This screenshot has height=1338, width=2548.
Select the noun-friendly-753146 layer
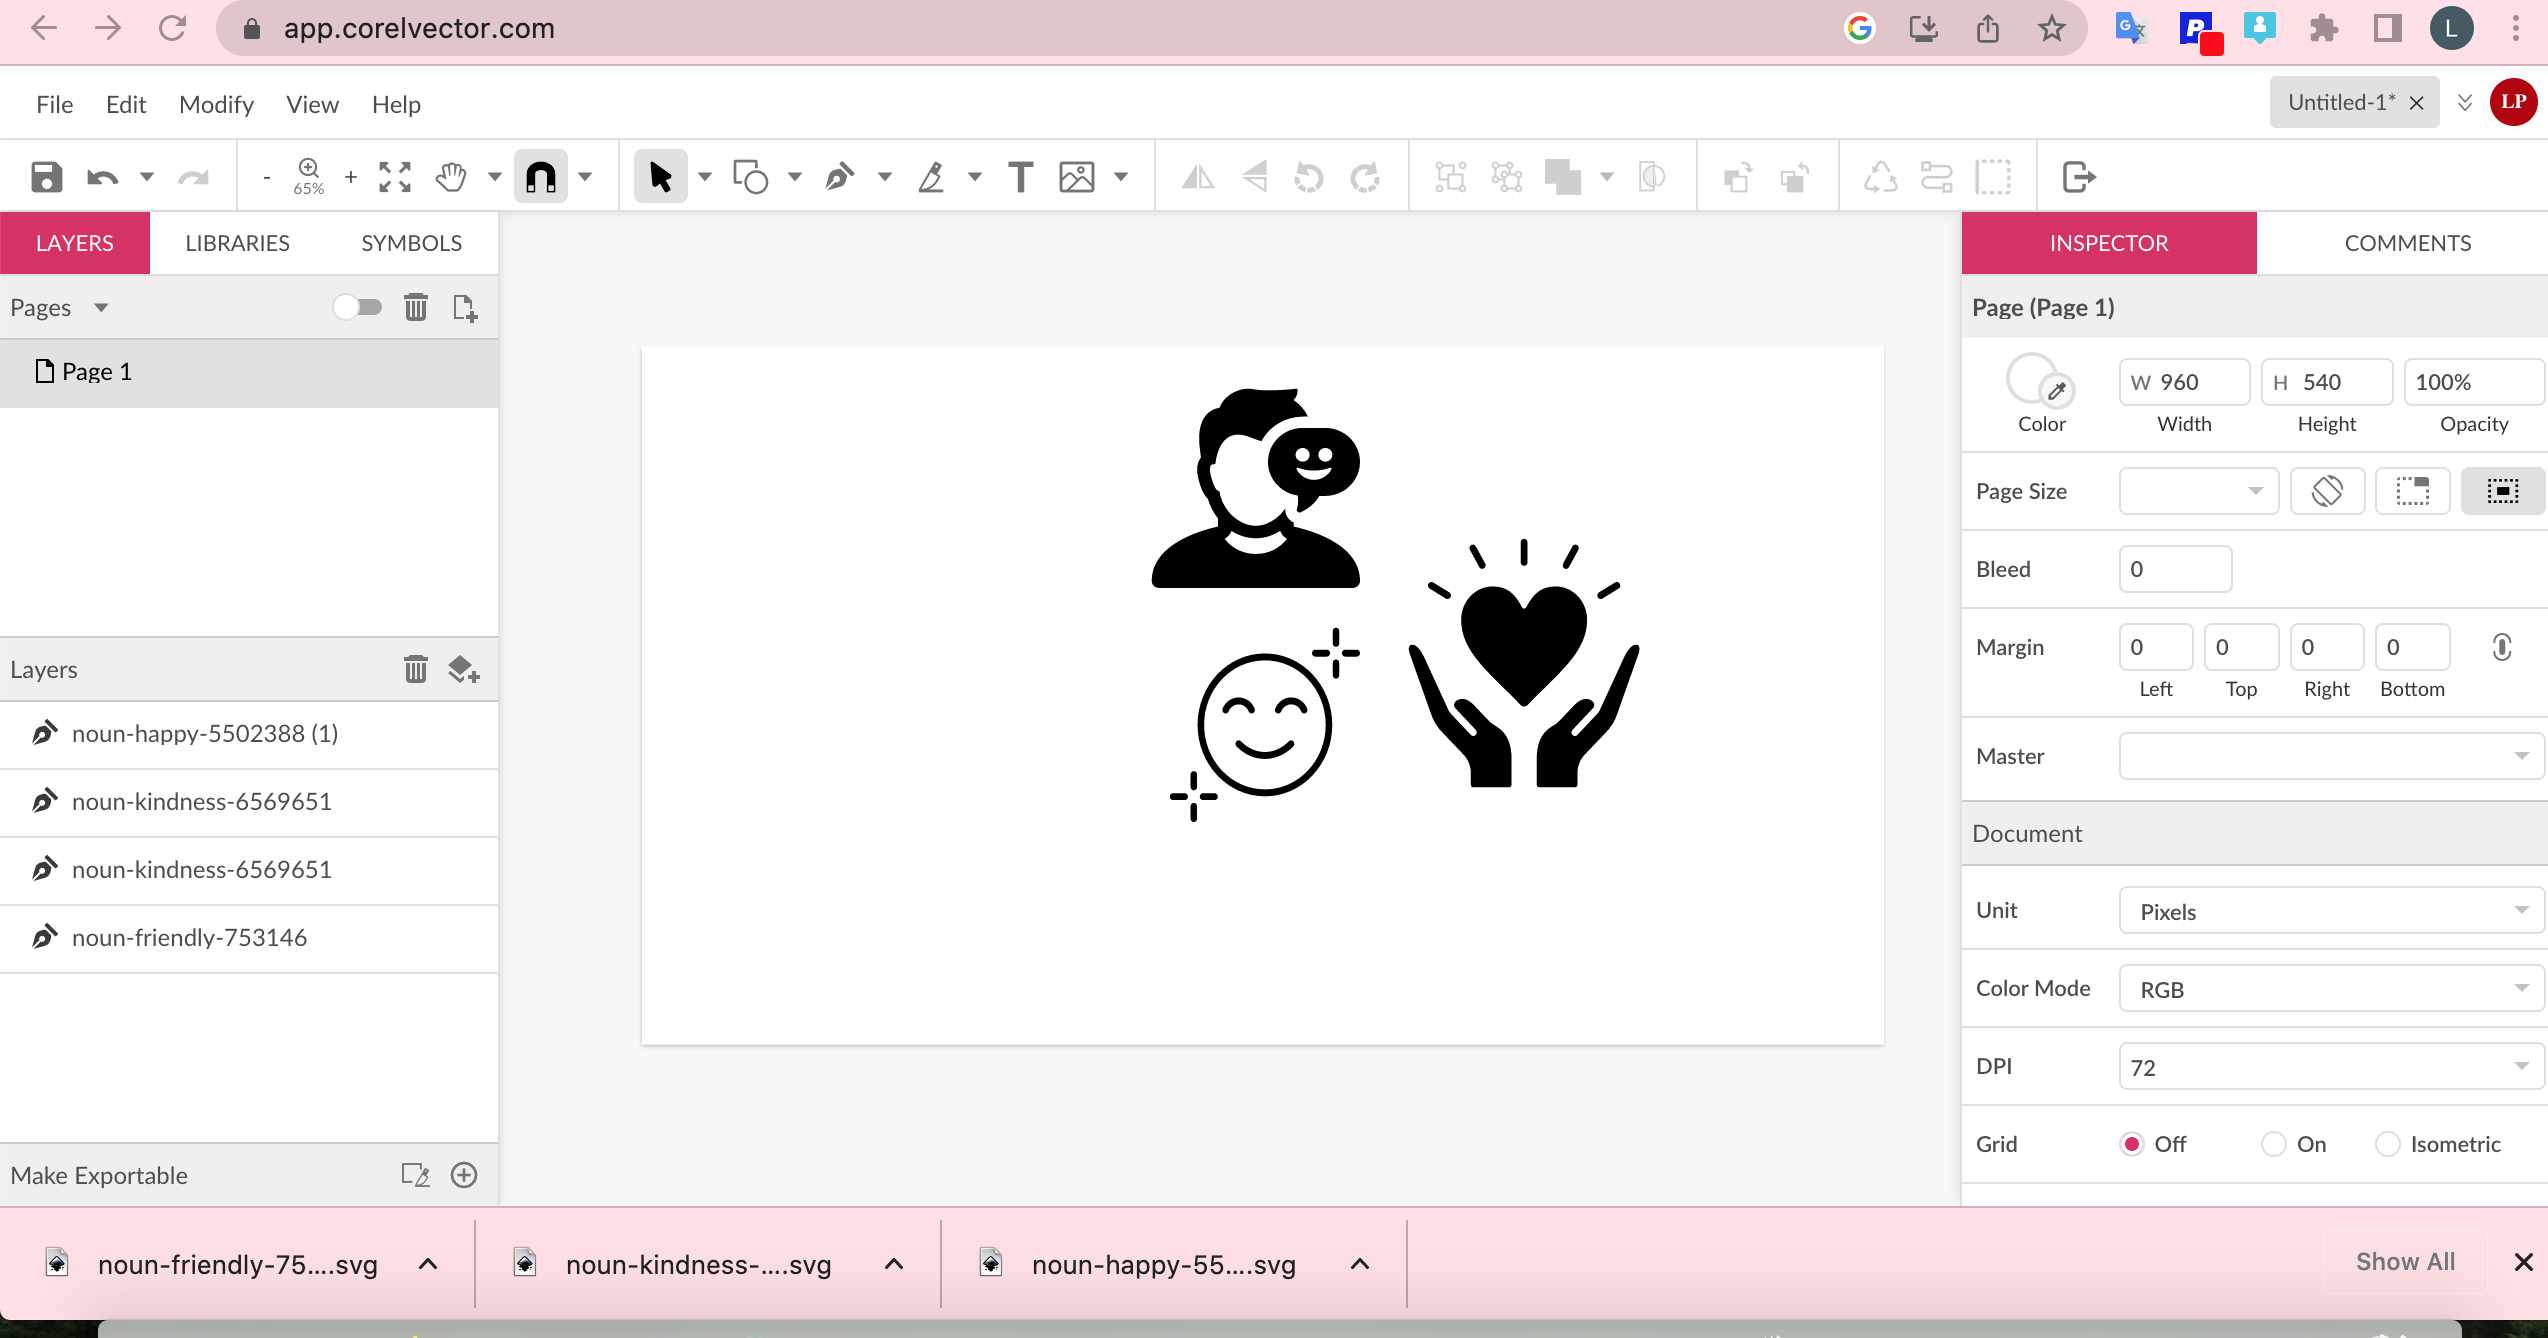(x=249, y=938)
